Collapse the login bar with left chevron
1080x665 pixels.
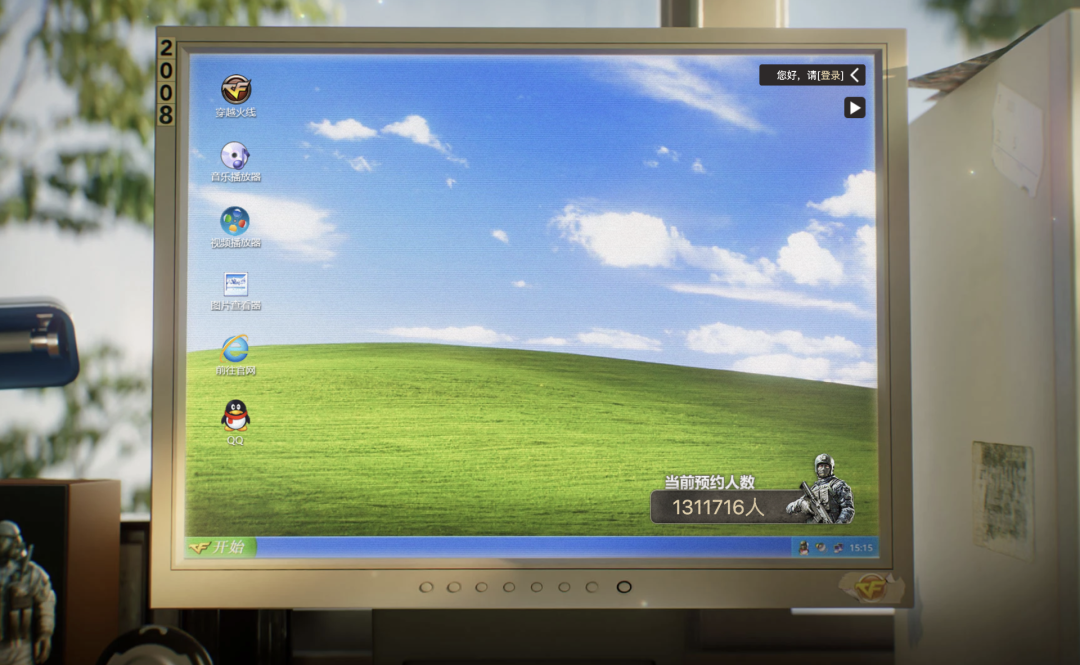[x=855, y=75]
